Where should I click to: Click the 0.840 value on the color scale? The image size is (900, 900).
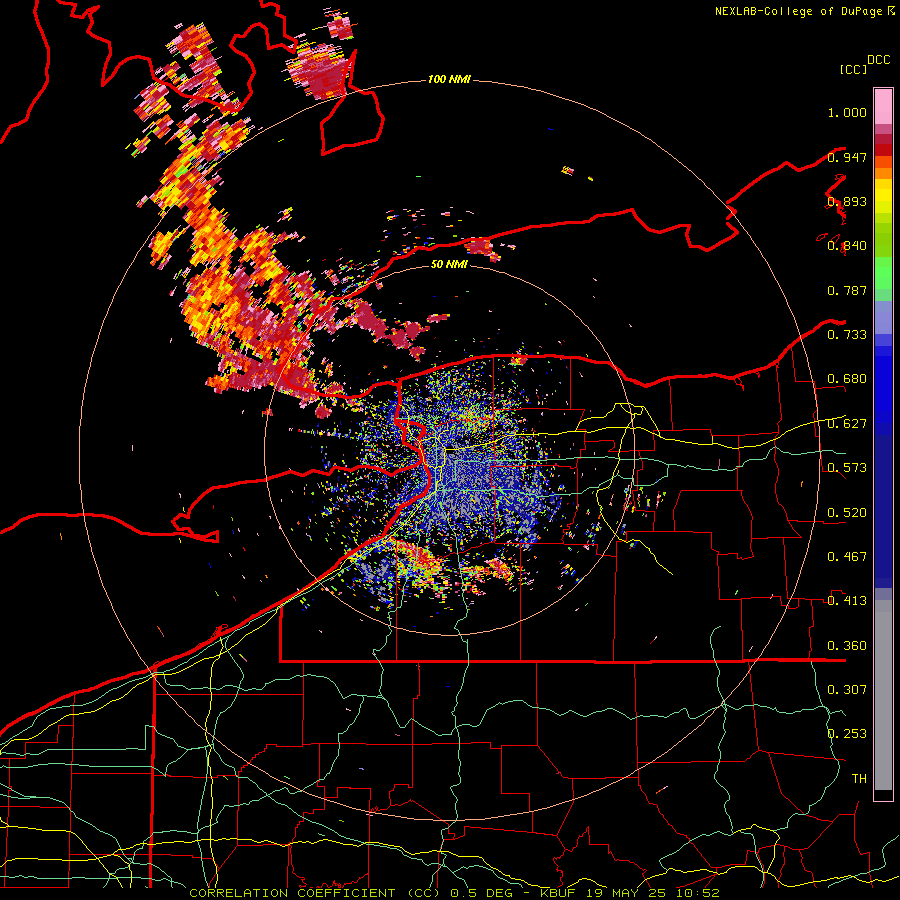point(847,246)
